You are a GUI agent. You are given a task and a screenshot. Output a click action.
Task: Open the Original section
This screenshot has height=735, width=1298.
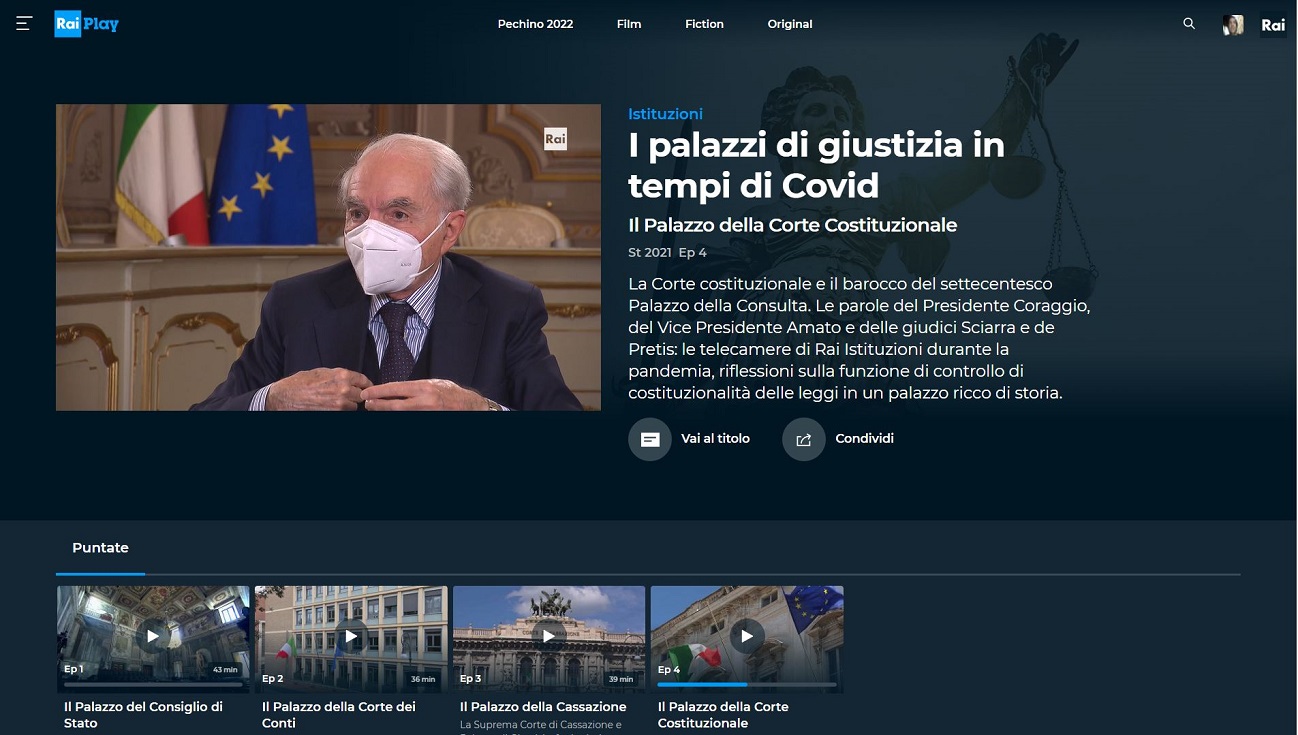[x=789, y=23]
